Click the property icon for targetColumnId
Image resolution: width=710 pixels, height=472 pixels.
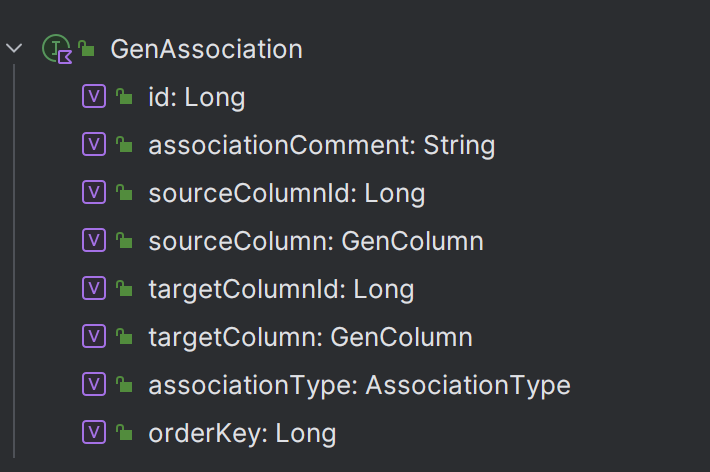[x=94, y=288]
